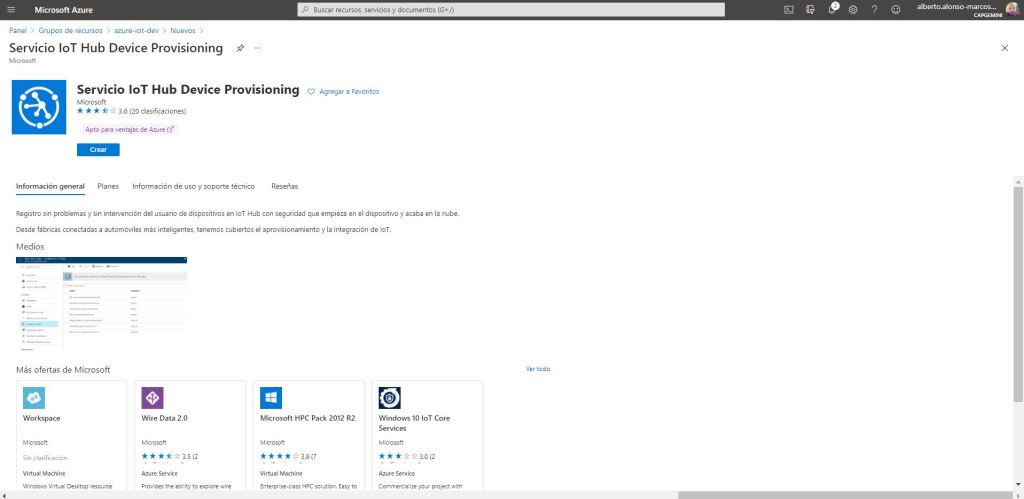Add to favorites using the heart icon

click(x=311, y=91)
